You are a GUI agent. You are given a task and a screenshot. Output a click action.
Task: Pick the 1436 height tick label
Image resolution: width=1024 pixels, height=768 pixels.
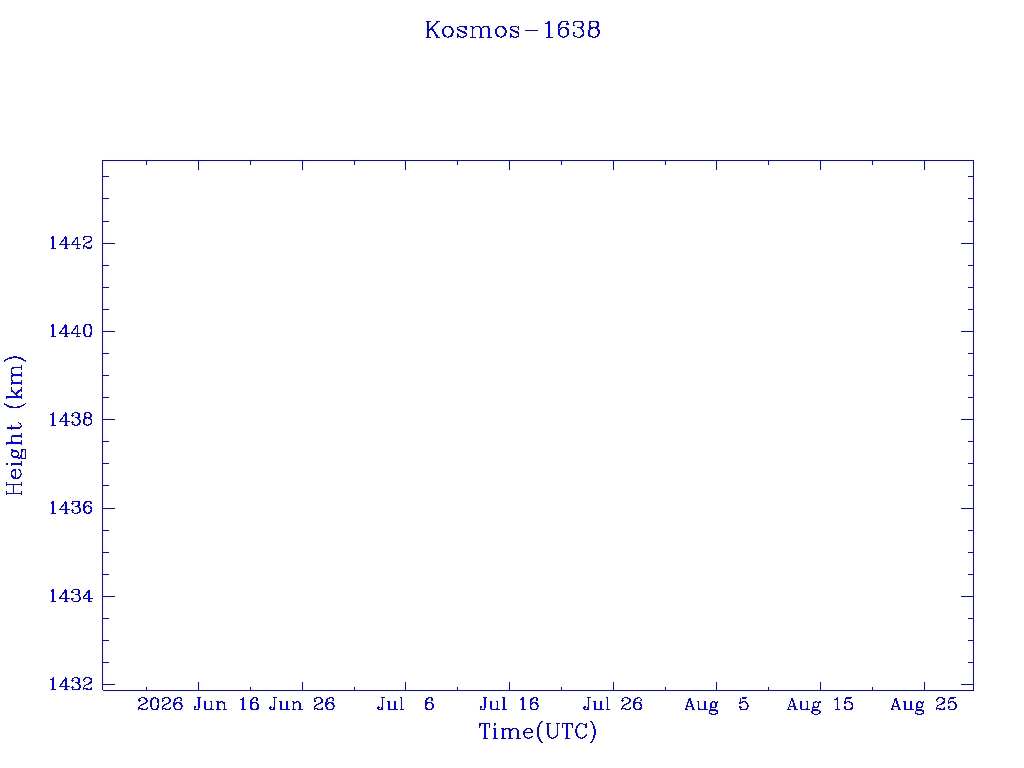click(71, 507)
